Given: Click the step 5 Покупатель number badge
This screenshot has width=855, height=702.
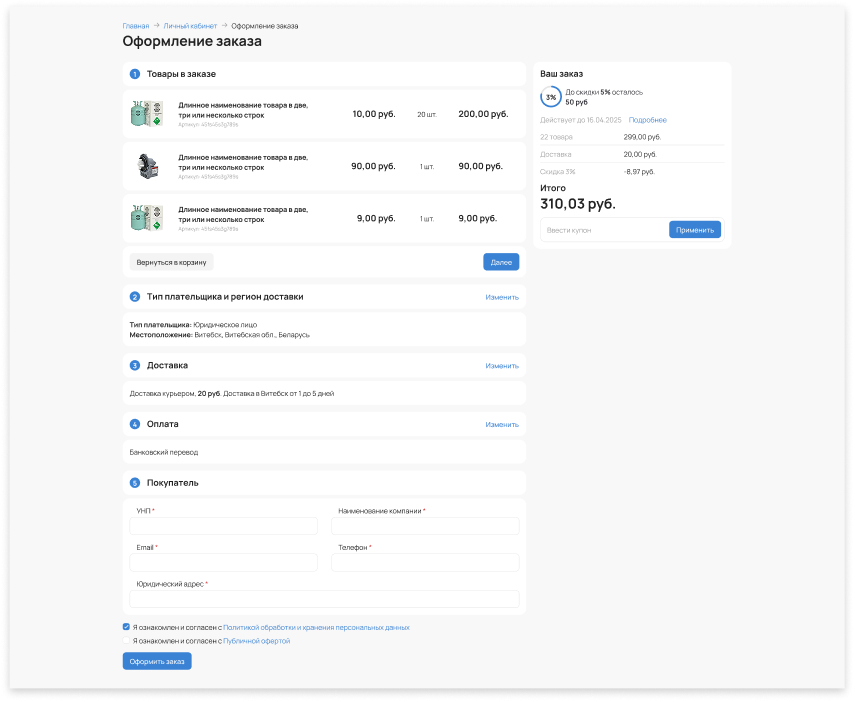Looking at the screenshot, I should point(135,483).
